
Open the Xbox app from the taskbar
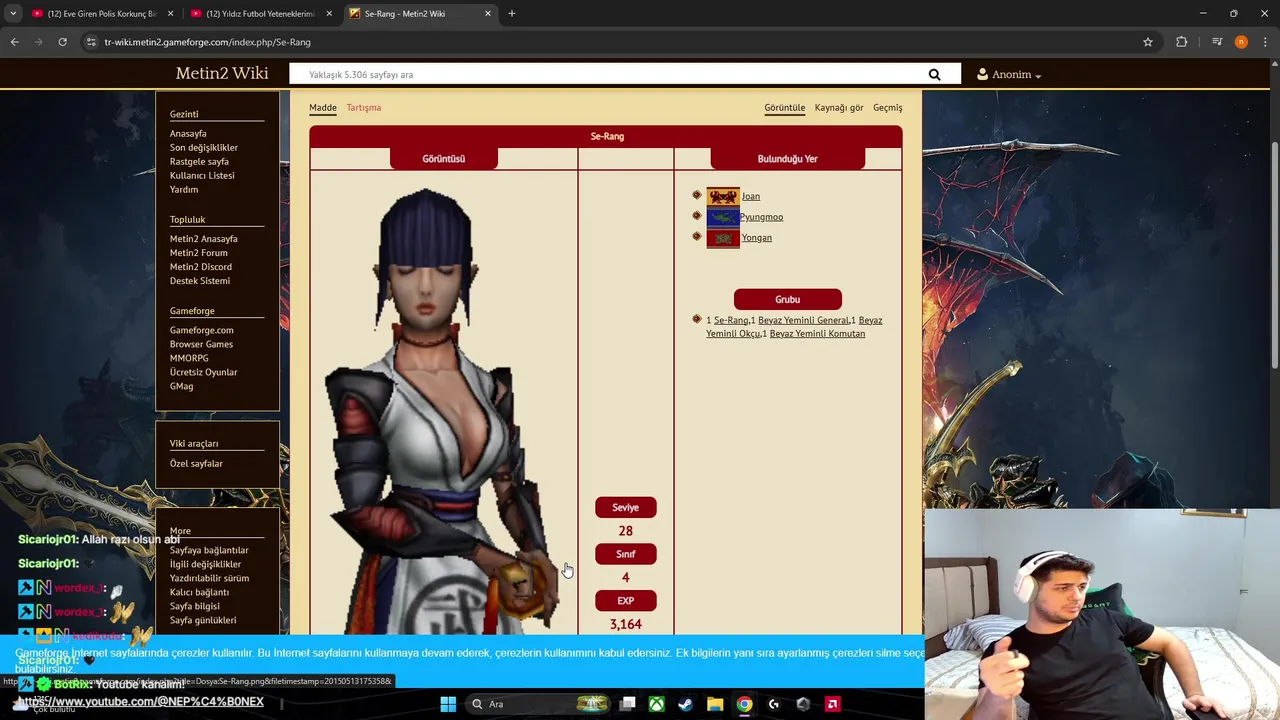(x=657, y=704)
